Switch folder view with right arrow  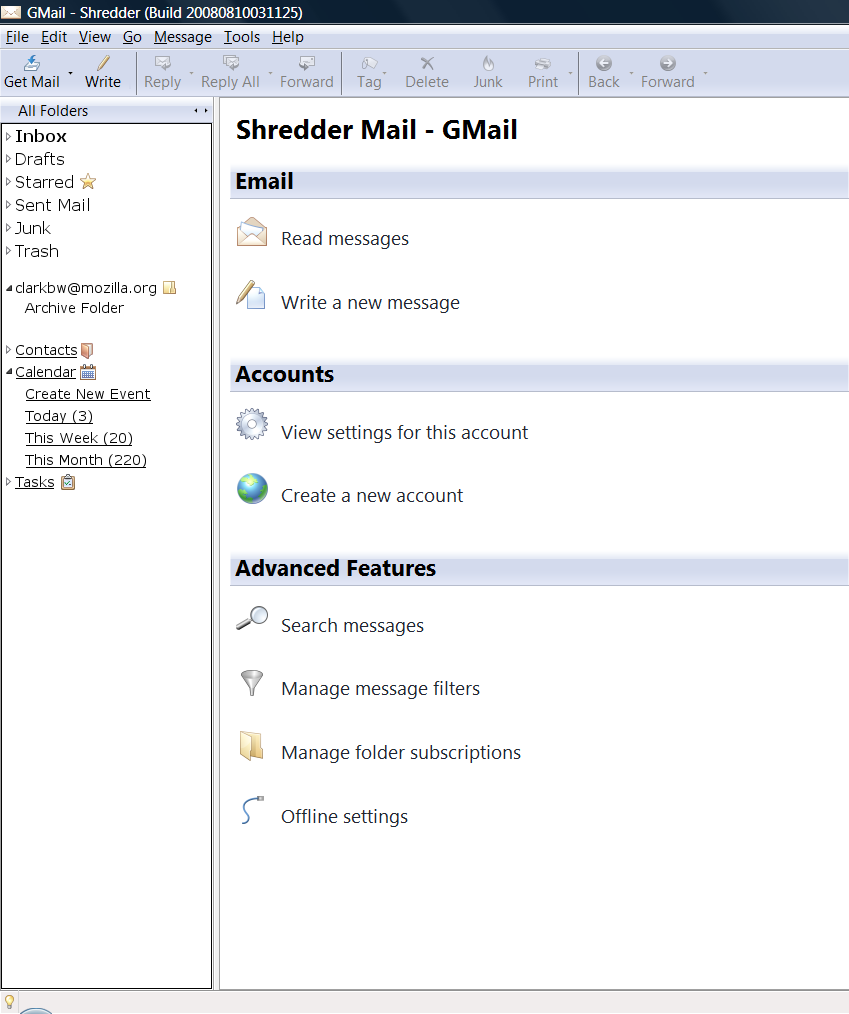tap(206, 111)
